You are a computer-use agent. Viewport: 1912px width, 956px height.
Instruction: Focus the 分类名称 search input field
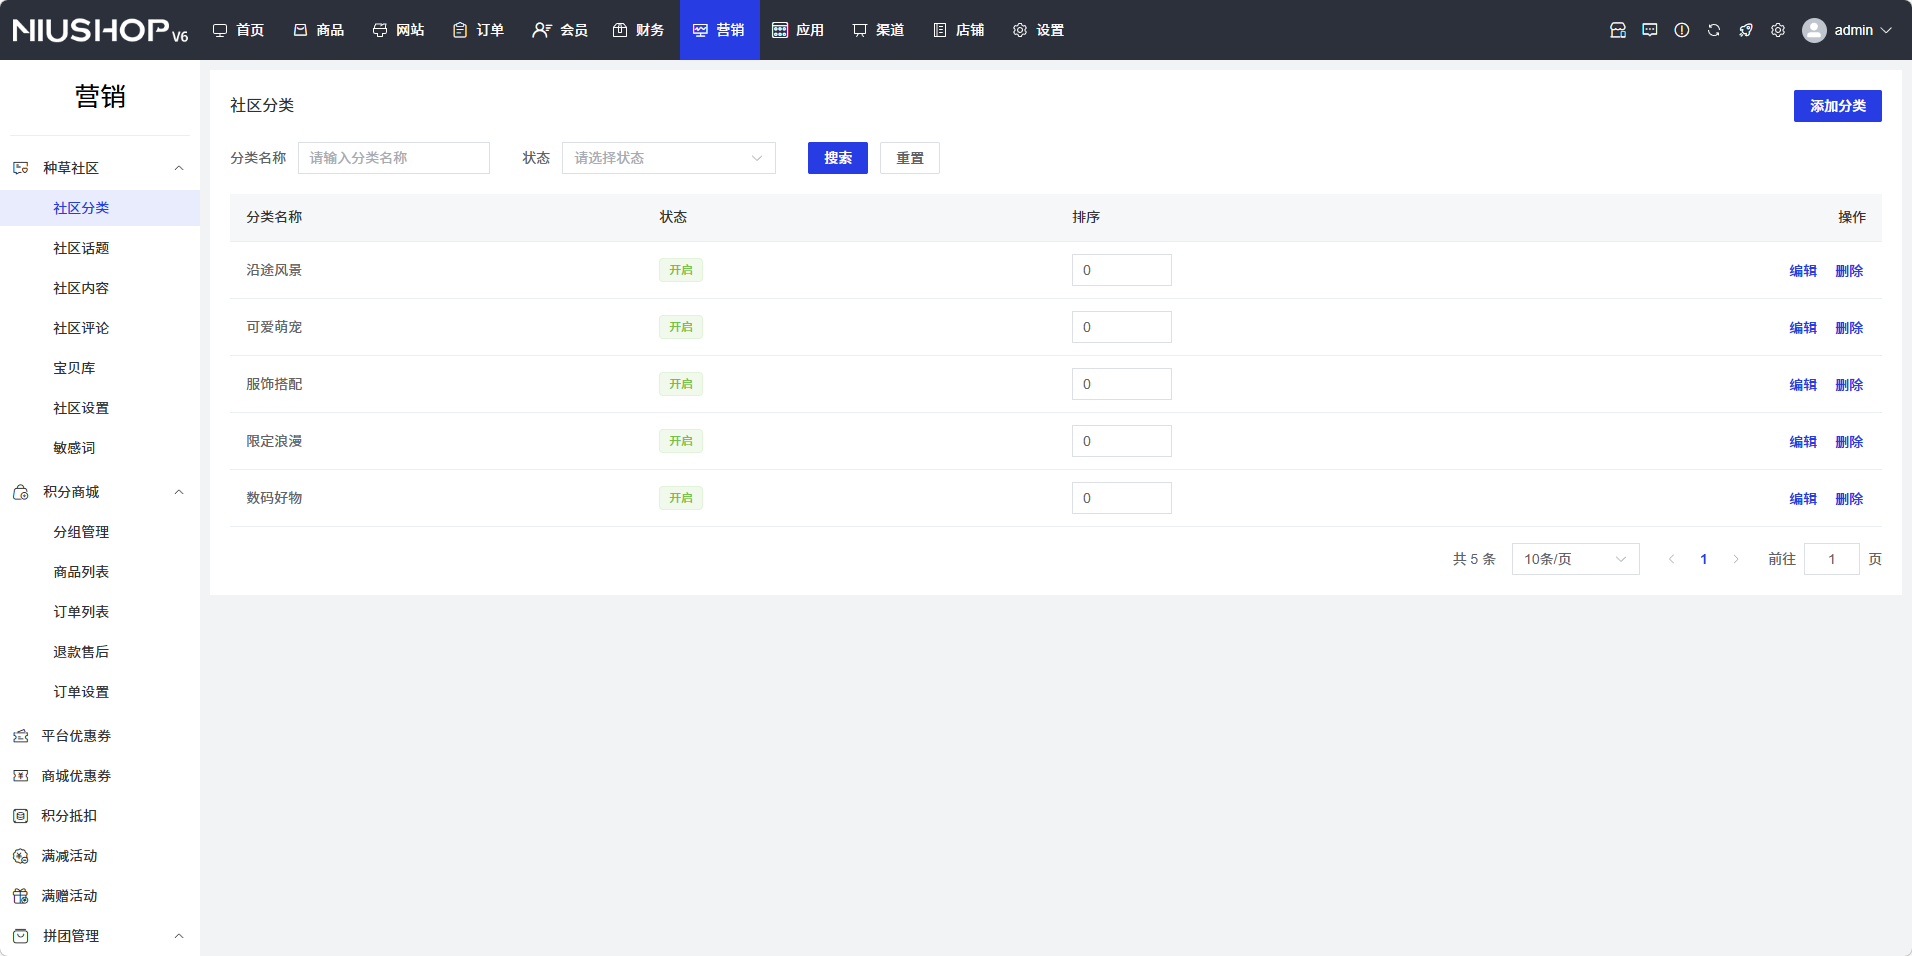point(393,158)
